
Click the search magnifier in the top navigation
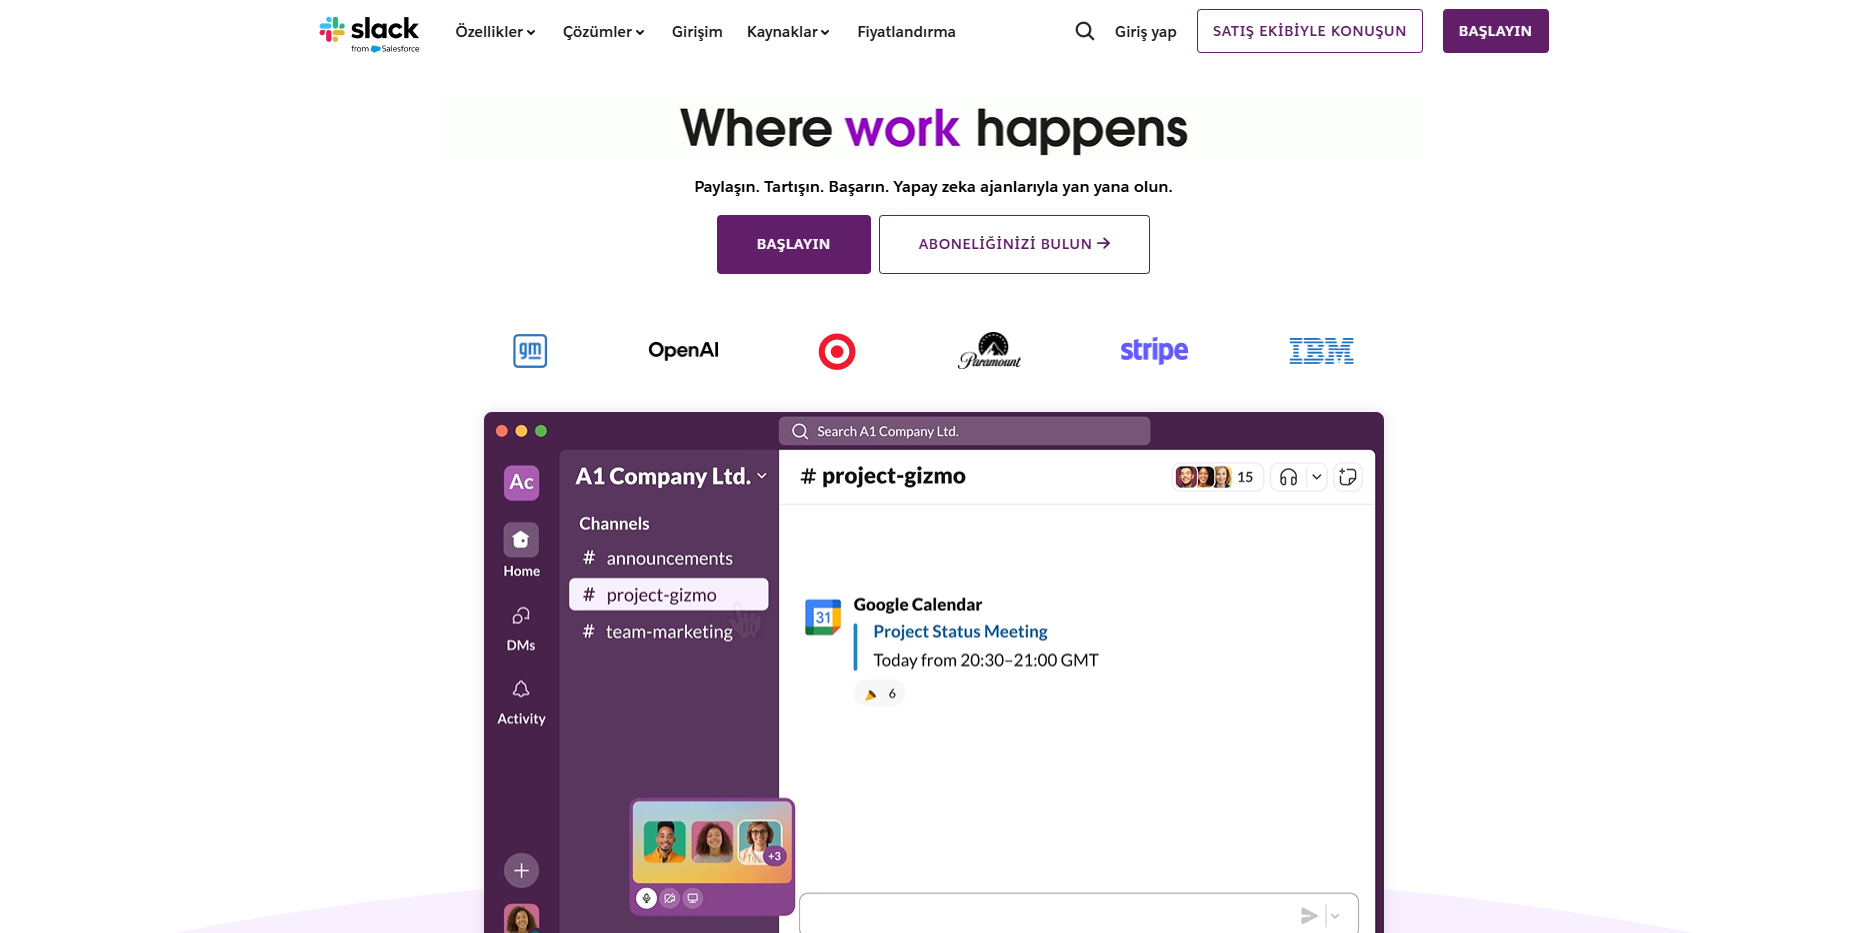(x=1084, y=31)
